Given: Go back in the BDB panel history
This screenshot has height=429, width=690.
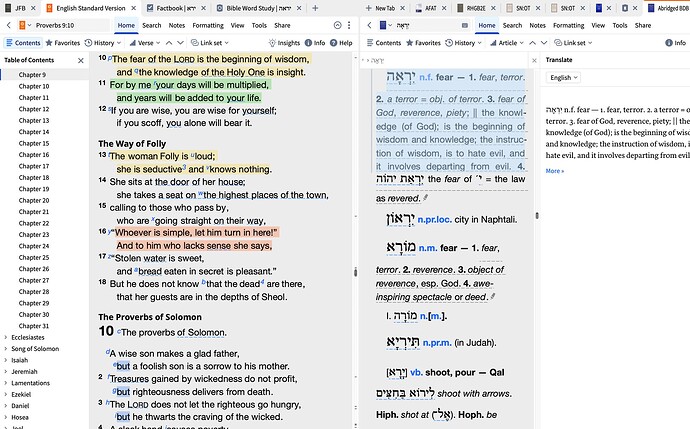Looking at the screenshot, I should pos(369,26).
